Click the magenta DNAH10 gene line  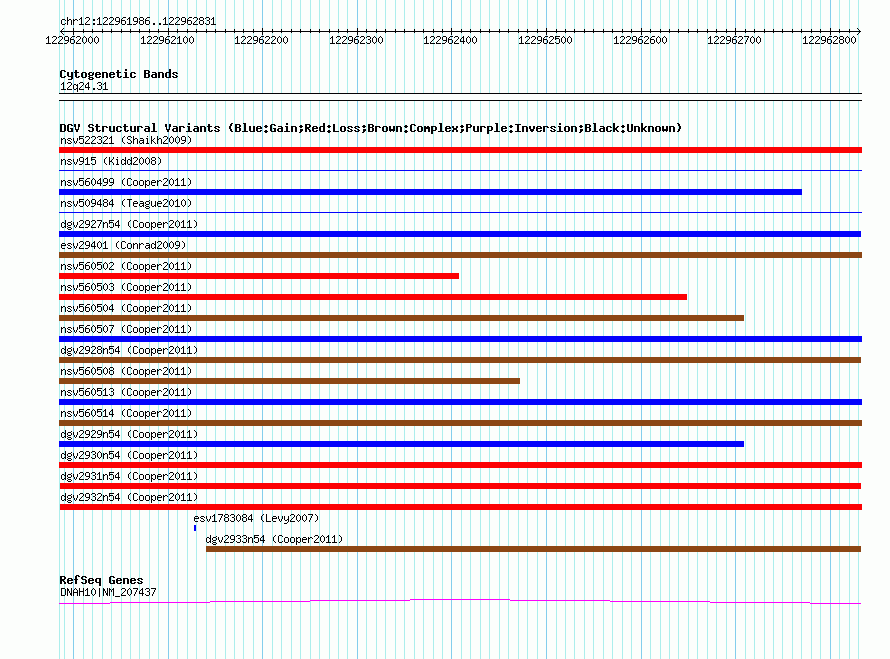click(460, 602)
